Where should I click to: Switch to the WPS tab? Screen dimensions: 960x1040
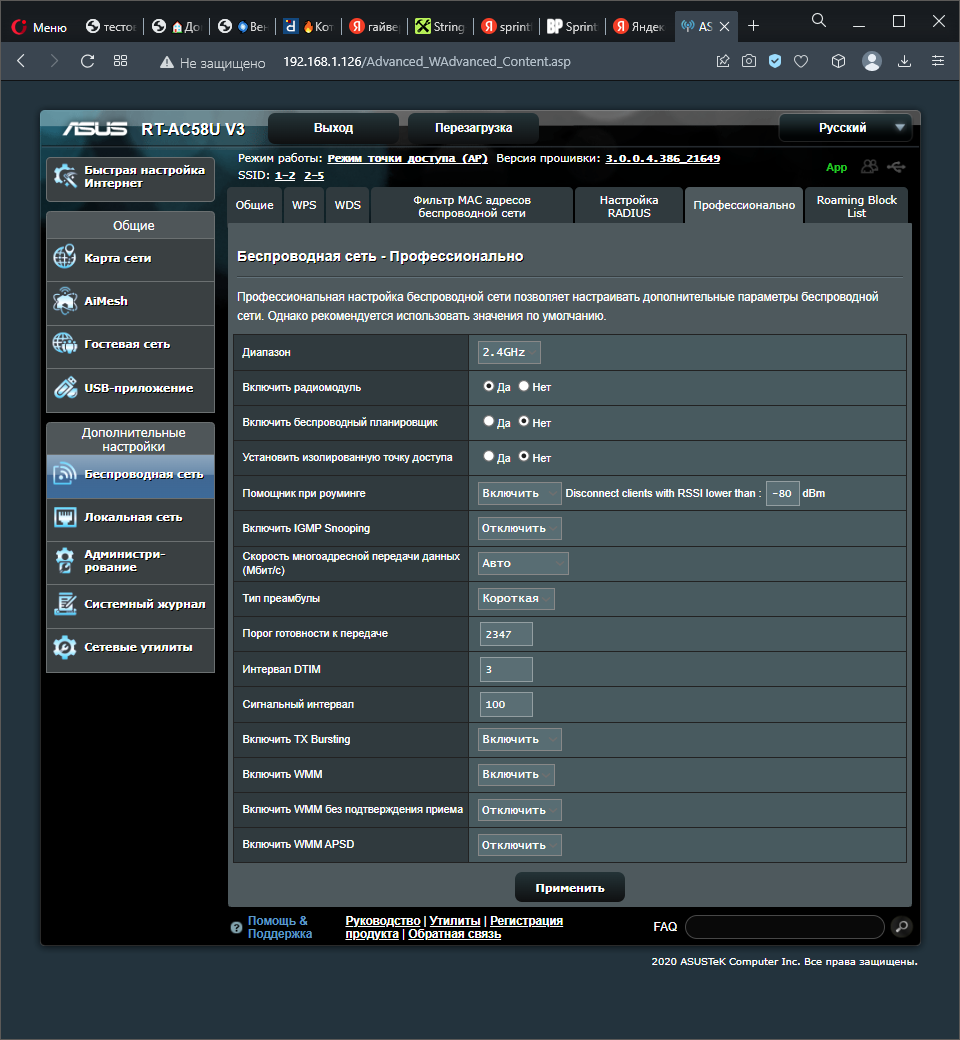click(304, 205)
